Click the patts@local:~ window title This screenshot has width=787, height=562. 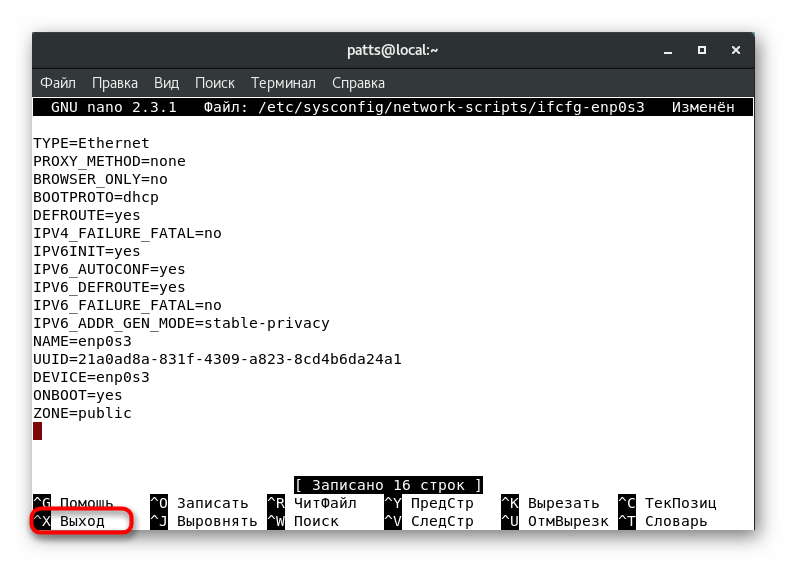pos(392,51)
